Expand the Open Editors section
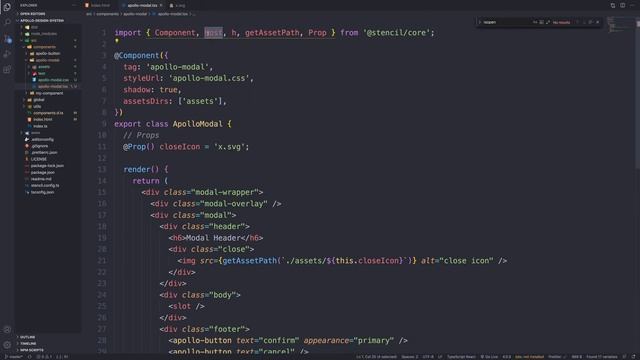640x360 pixels. point(33,14)
